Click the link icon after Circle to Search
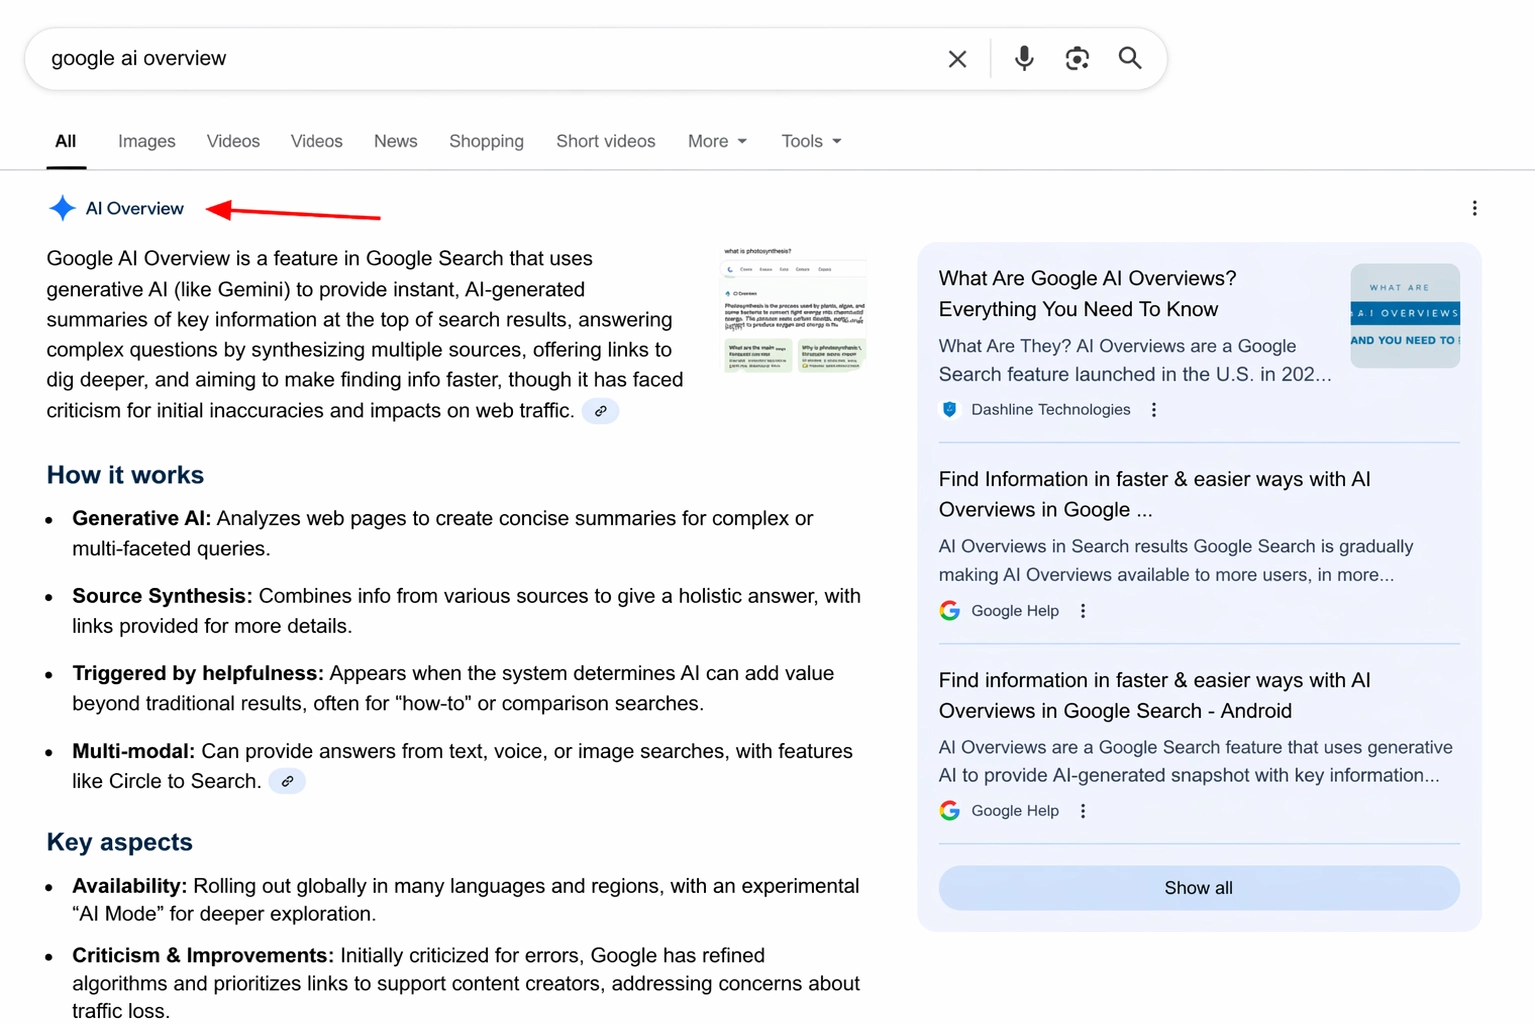Viewport: 1535px width, 1024px height. coord(287,781)
